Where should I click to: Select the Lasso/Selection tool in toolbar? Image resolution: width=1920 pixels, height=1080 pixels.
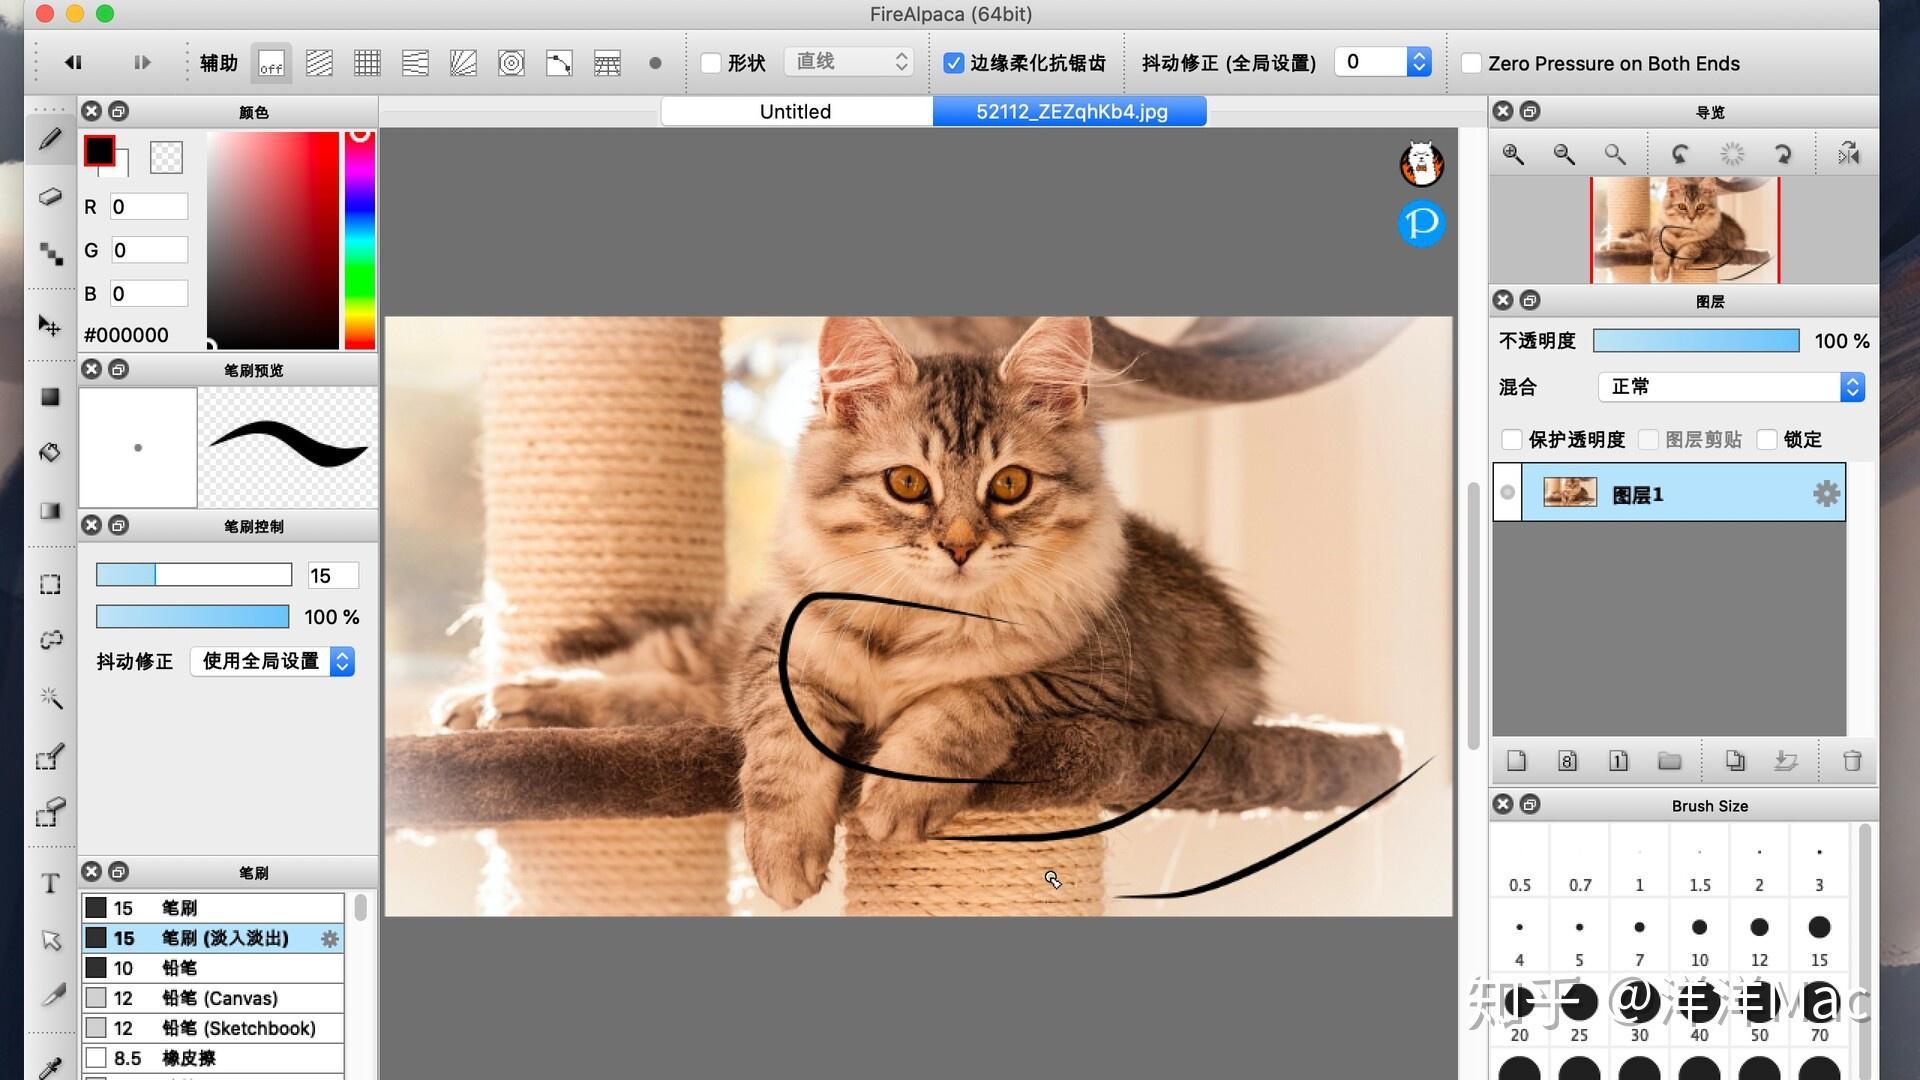(x=50, y=638)
